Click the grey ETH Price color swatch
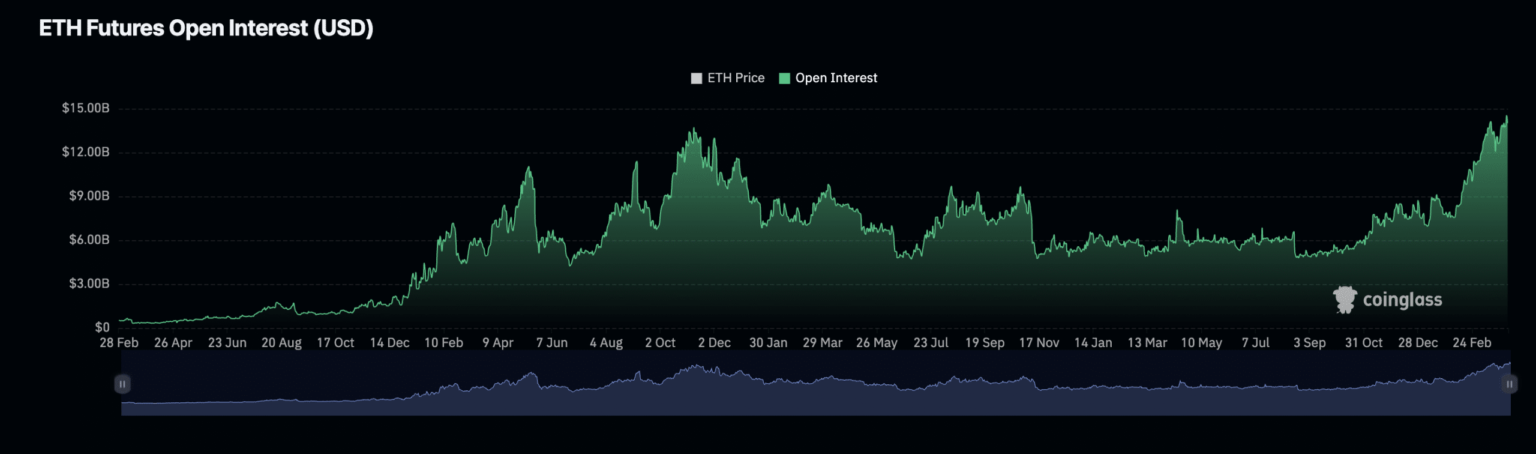 (697, 78)
